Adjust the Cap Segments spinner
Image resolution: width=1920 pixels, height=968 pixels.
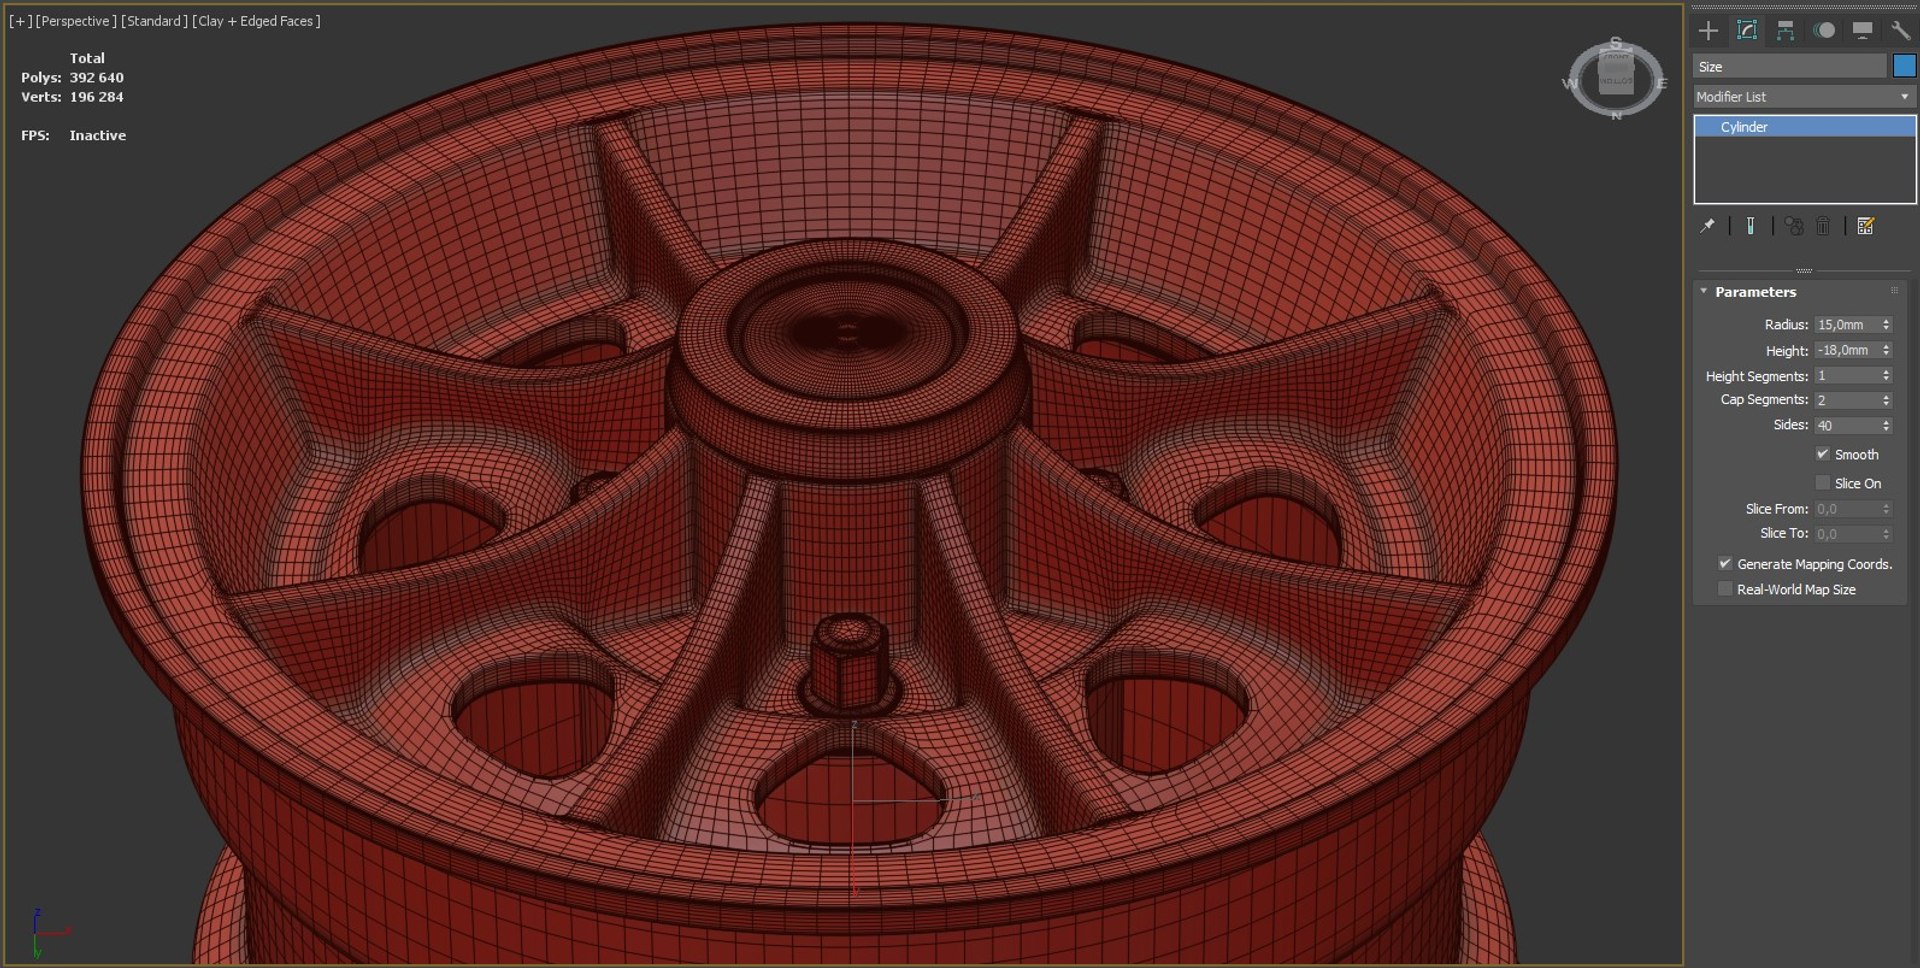click(1886, 400)
